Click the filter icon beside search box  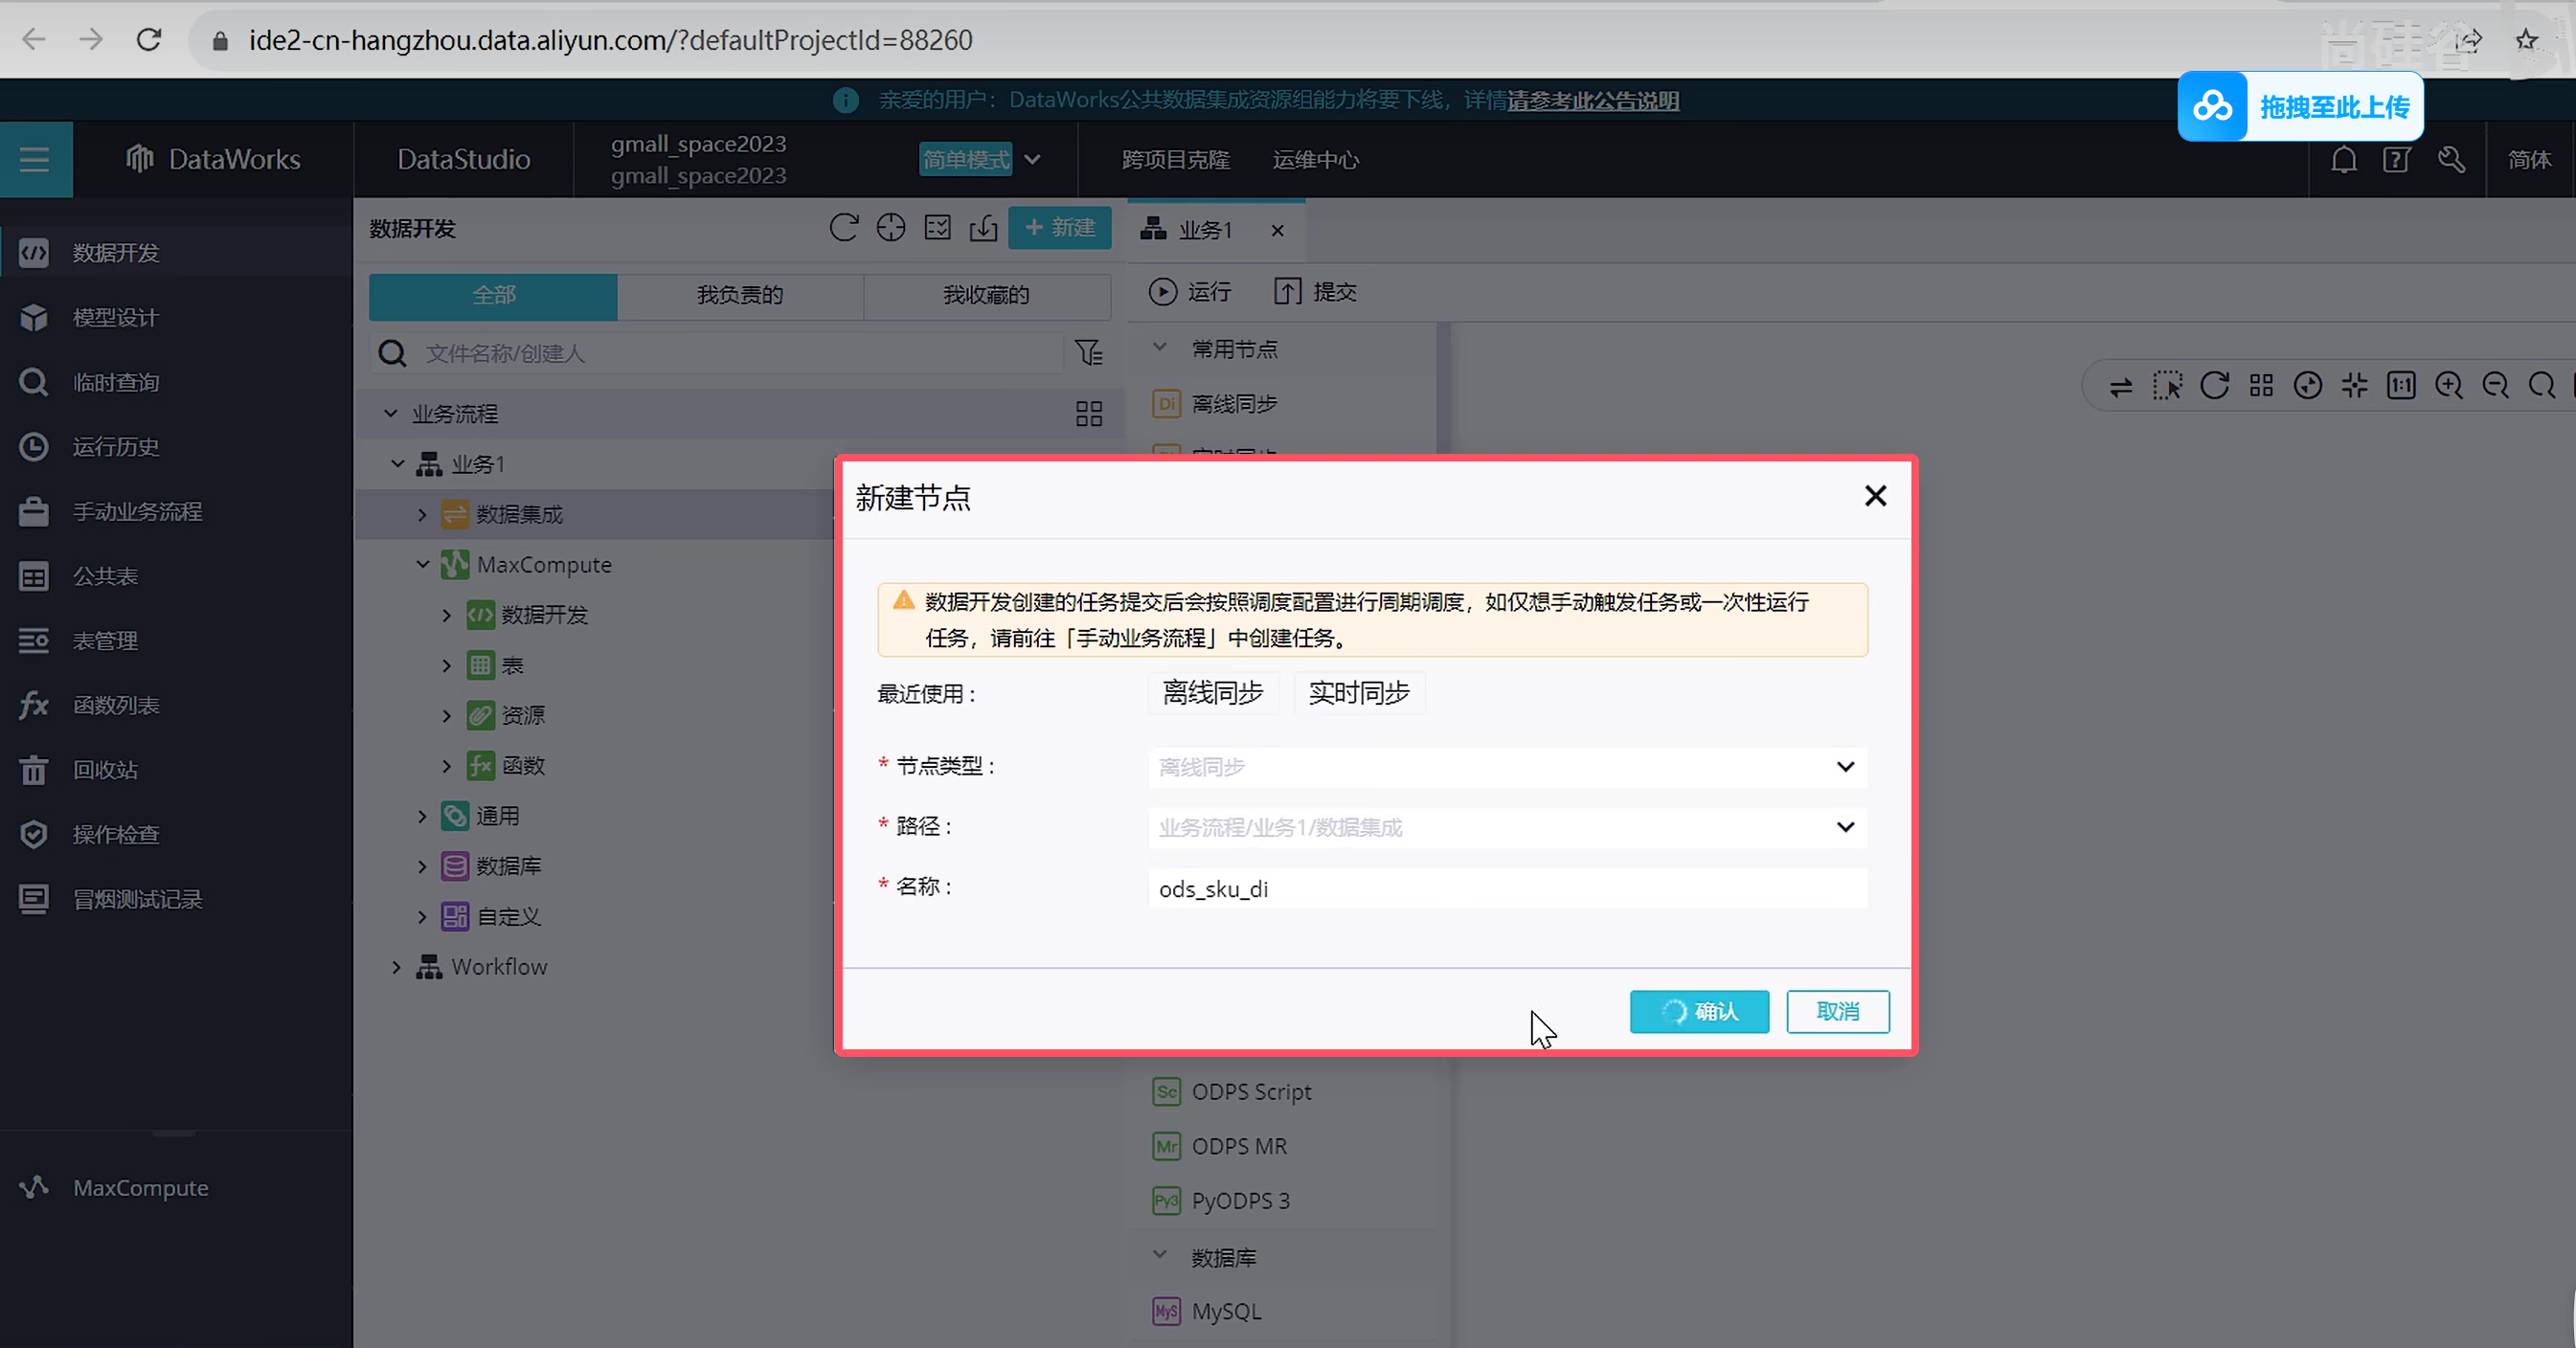[1088, 353]
